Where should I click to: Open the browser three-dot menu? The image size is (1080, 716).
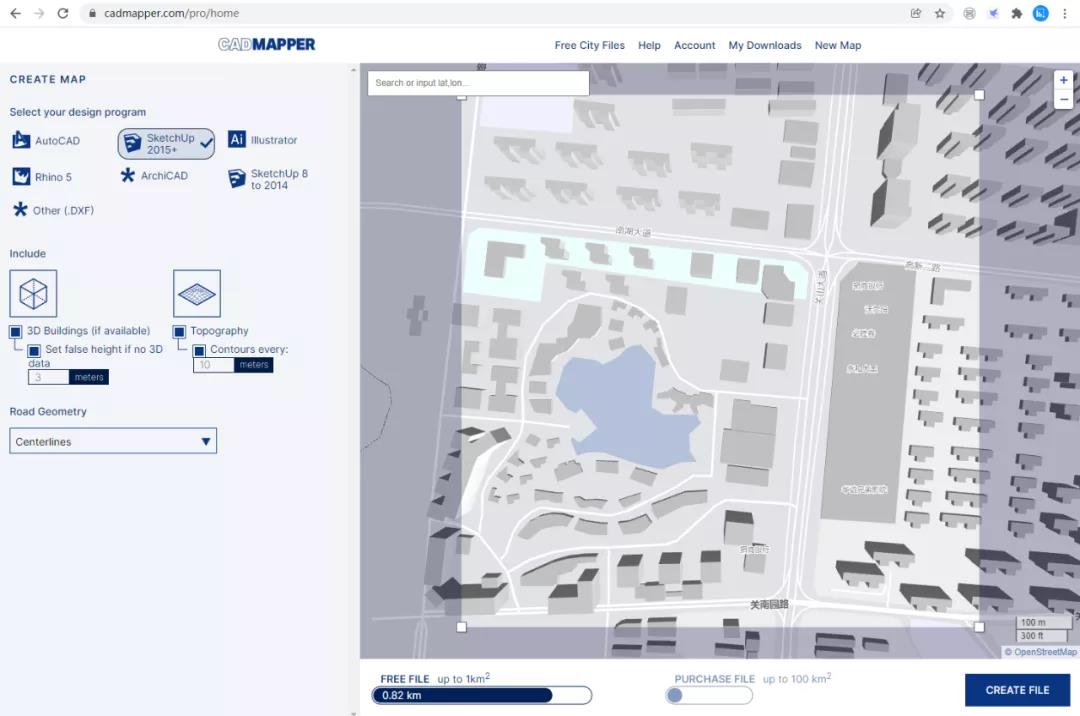pos(1065,13)
